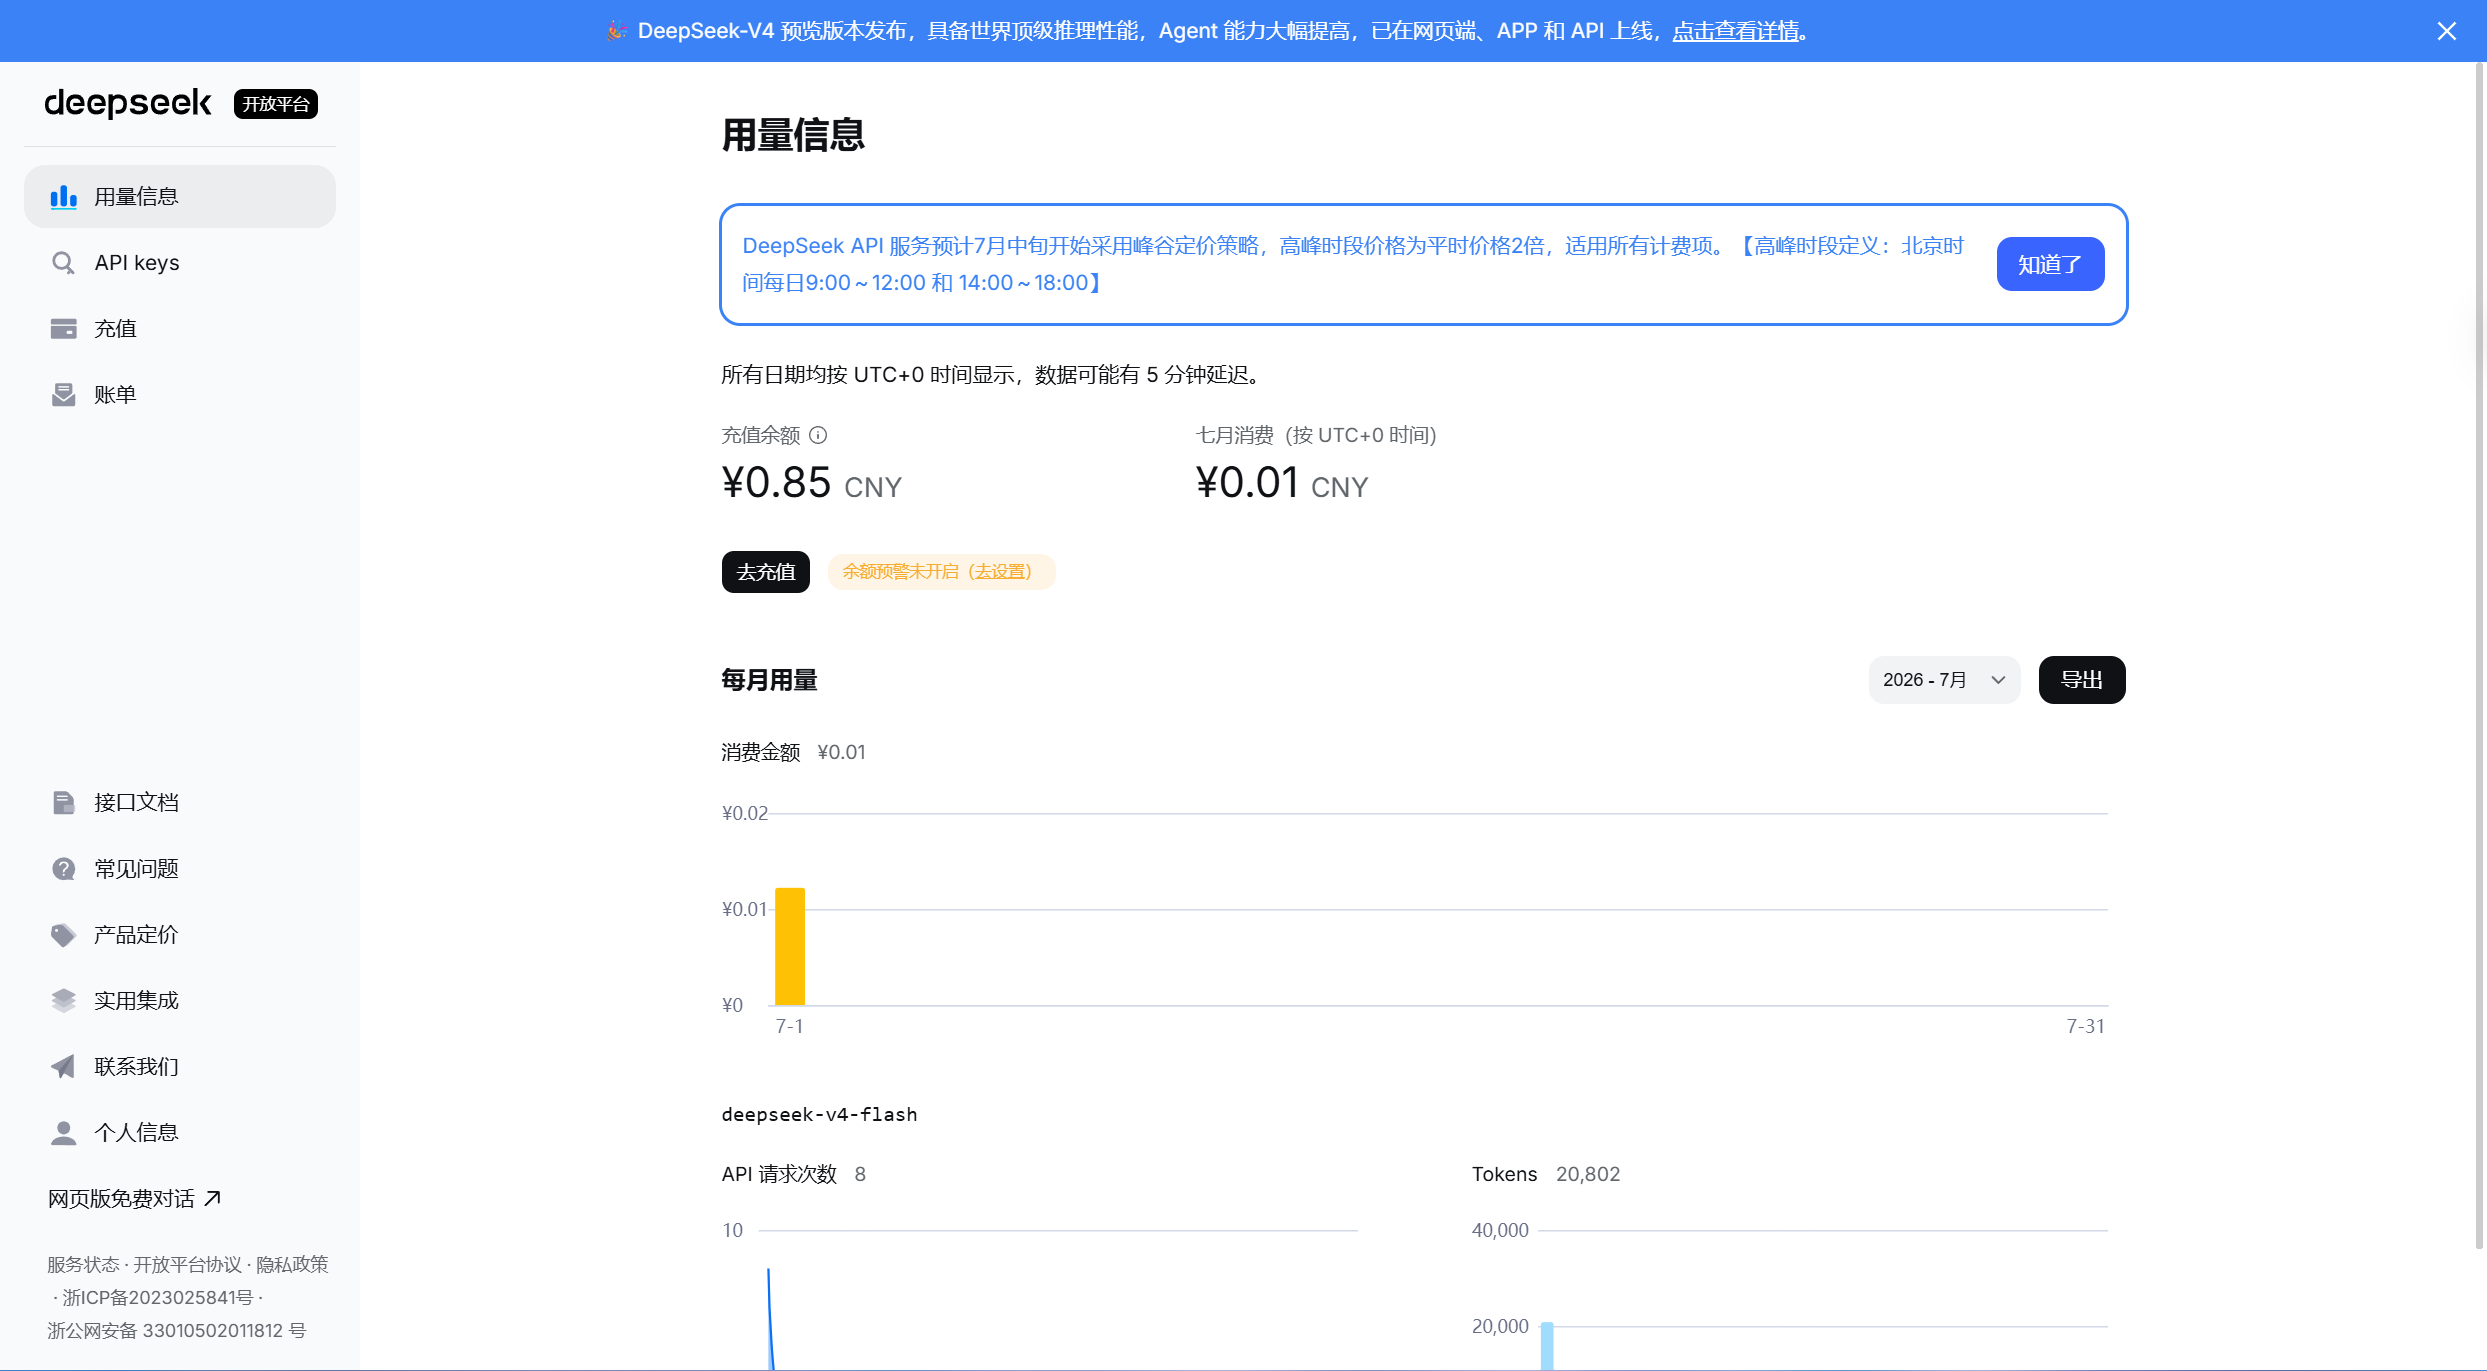Image resolution: width=2487 pixels, height=1371 pixels.
Task: Open the 浙ICP备2023025841号 link
Action: (x=158, y=1298)
